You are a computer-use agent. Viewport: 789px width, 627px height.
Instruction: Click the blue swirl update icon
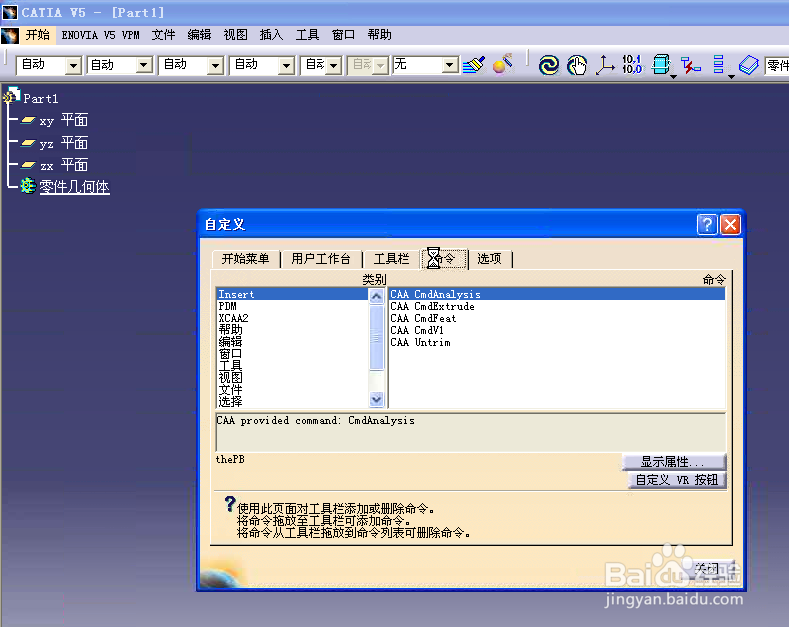[x=548, y=65]
